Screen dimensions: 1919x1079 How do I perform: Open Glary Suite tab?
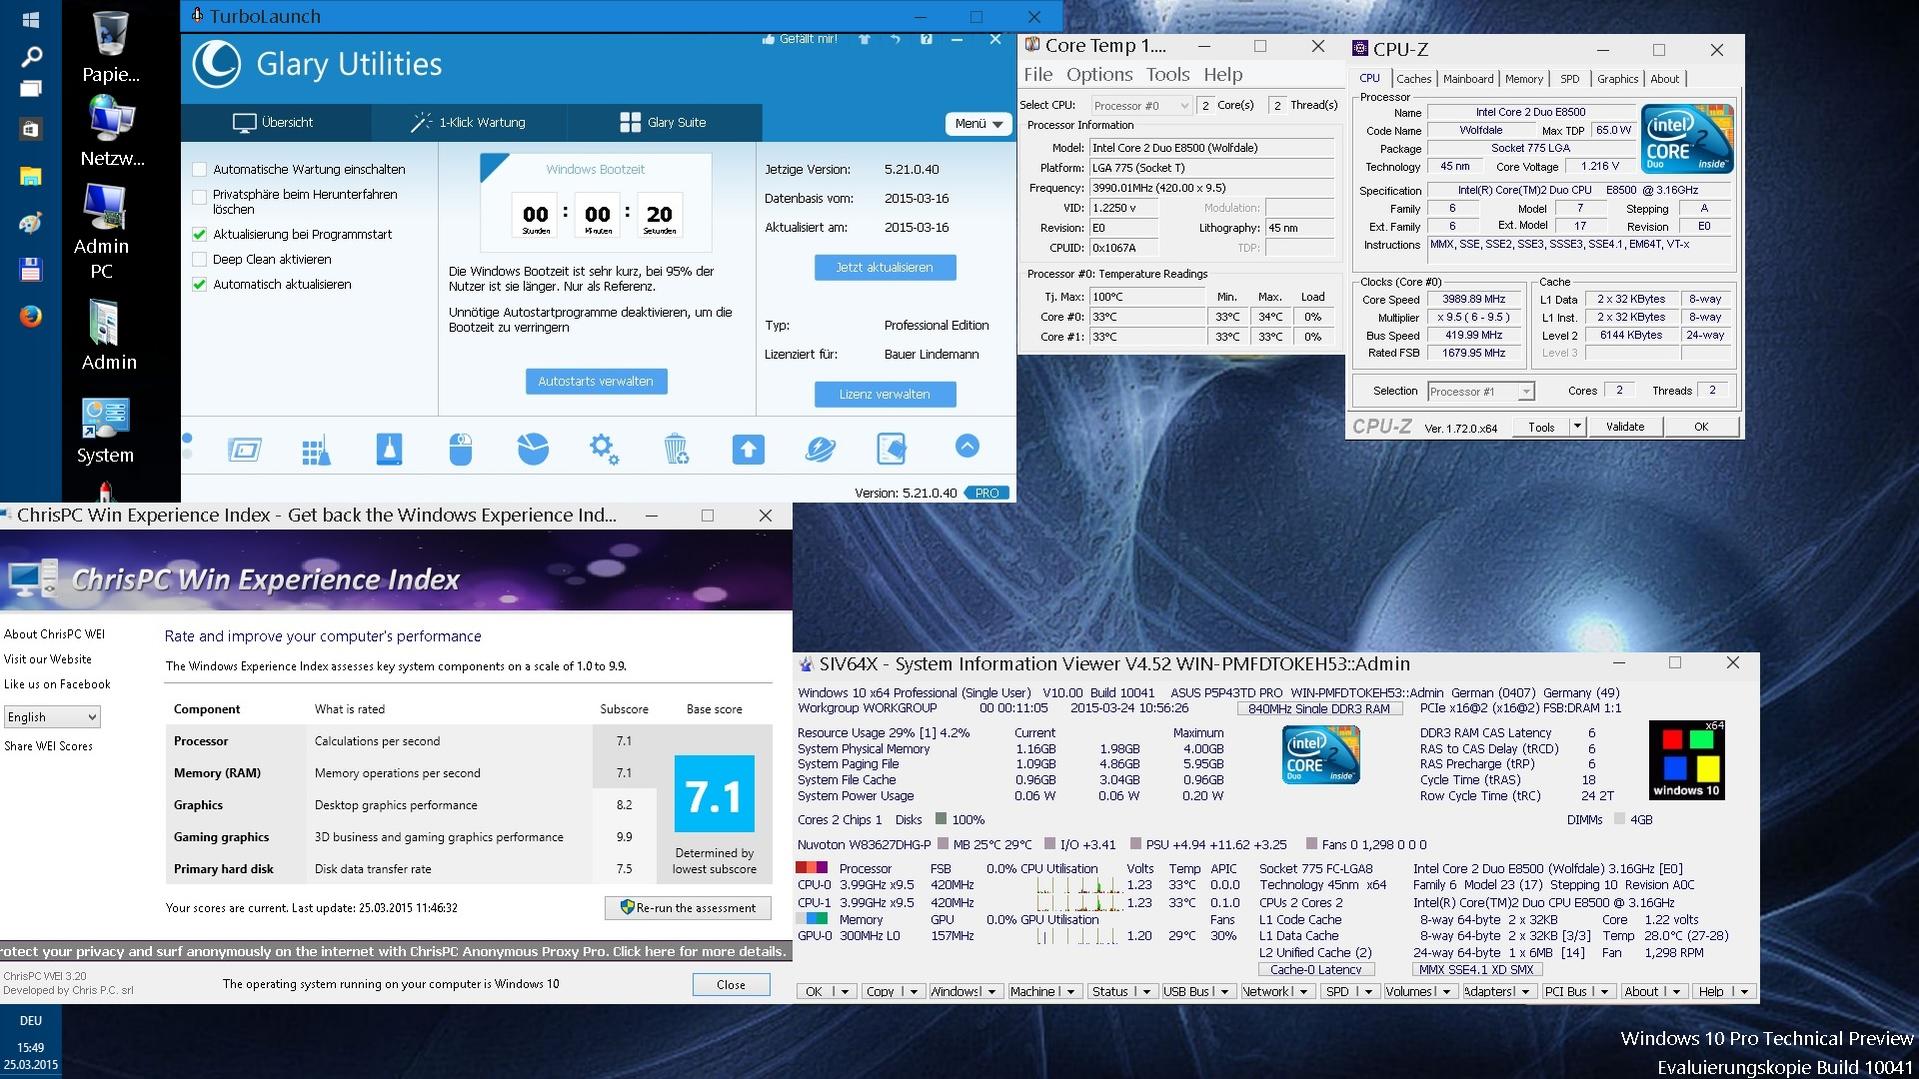[663, 123]
